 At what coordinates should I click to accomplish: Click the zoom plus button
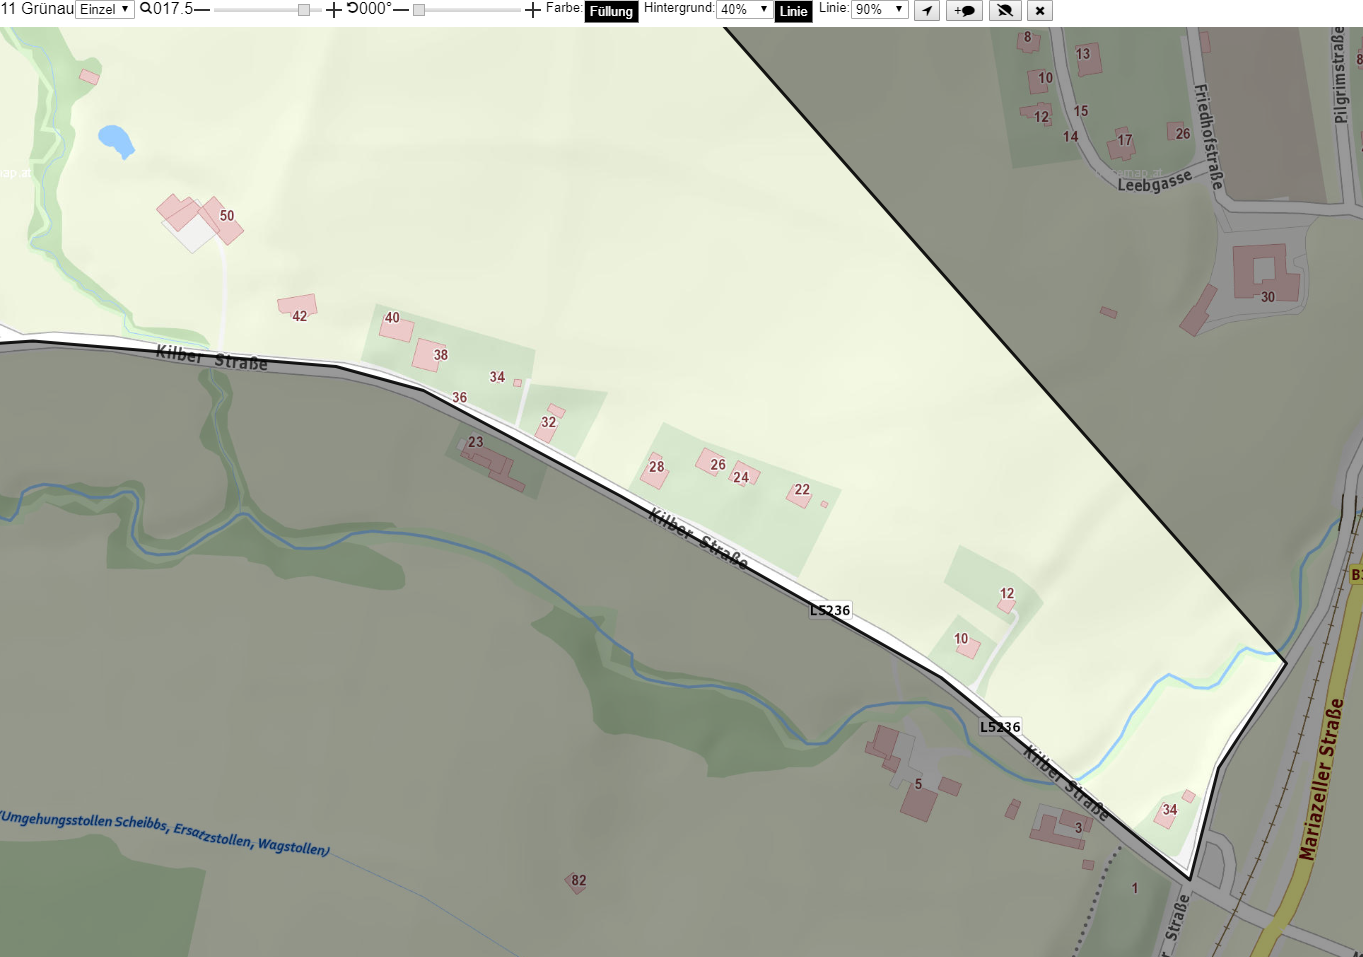click(x=334, y=10)
